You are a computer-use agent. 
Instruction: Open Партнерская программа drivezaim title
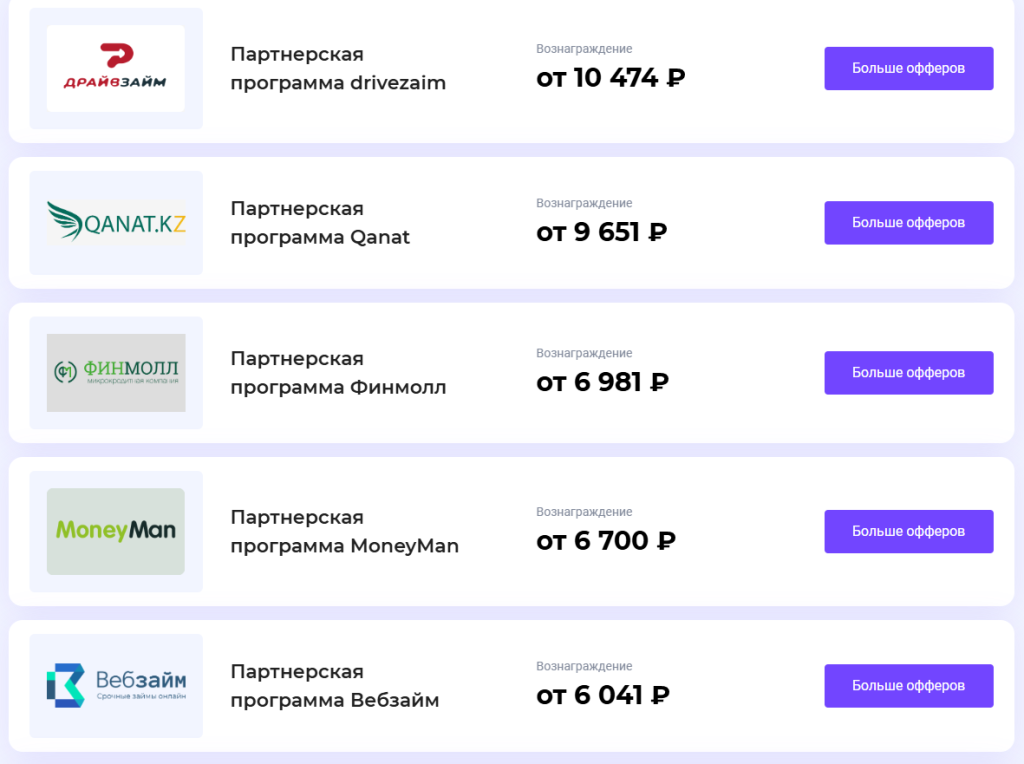(x=338, y=68)
